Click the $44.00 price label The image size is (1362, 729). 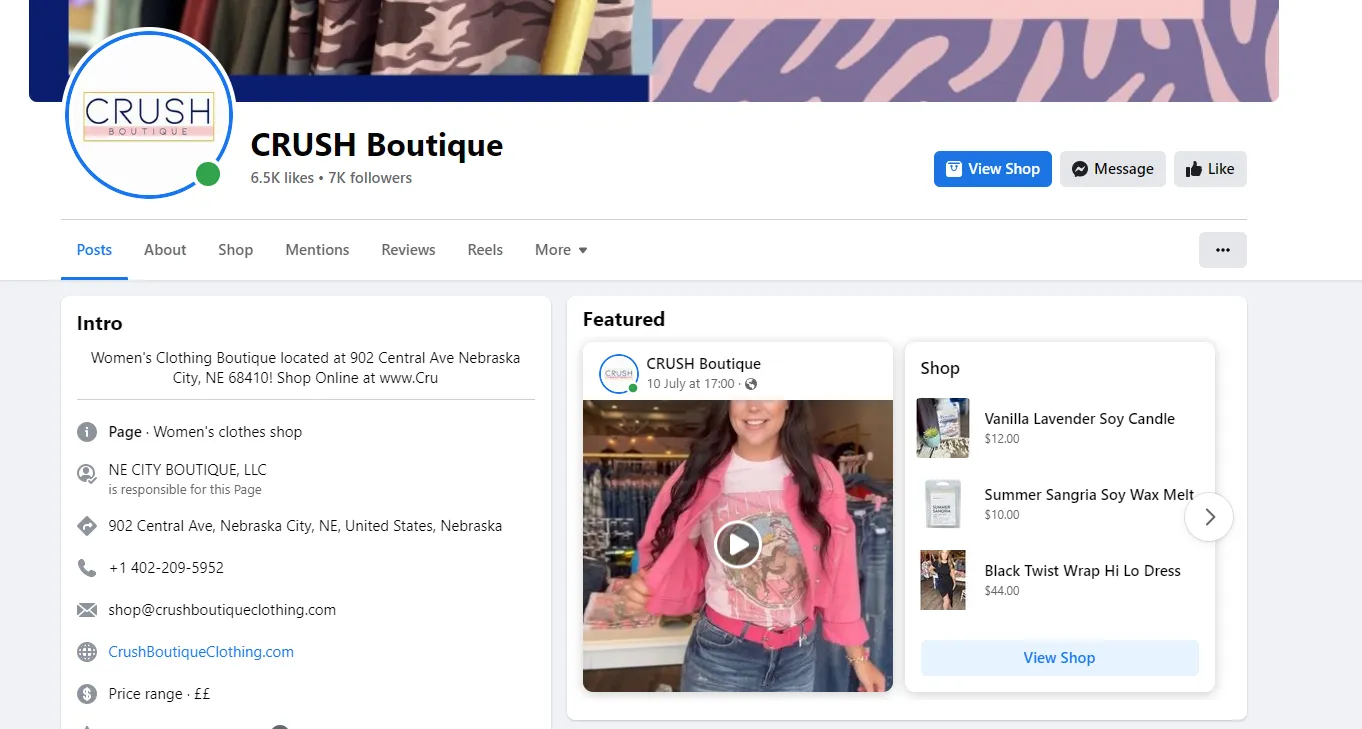(1002, 591)
